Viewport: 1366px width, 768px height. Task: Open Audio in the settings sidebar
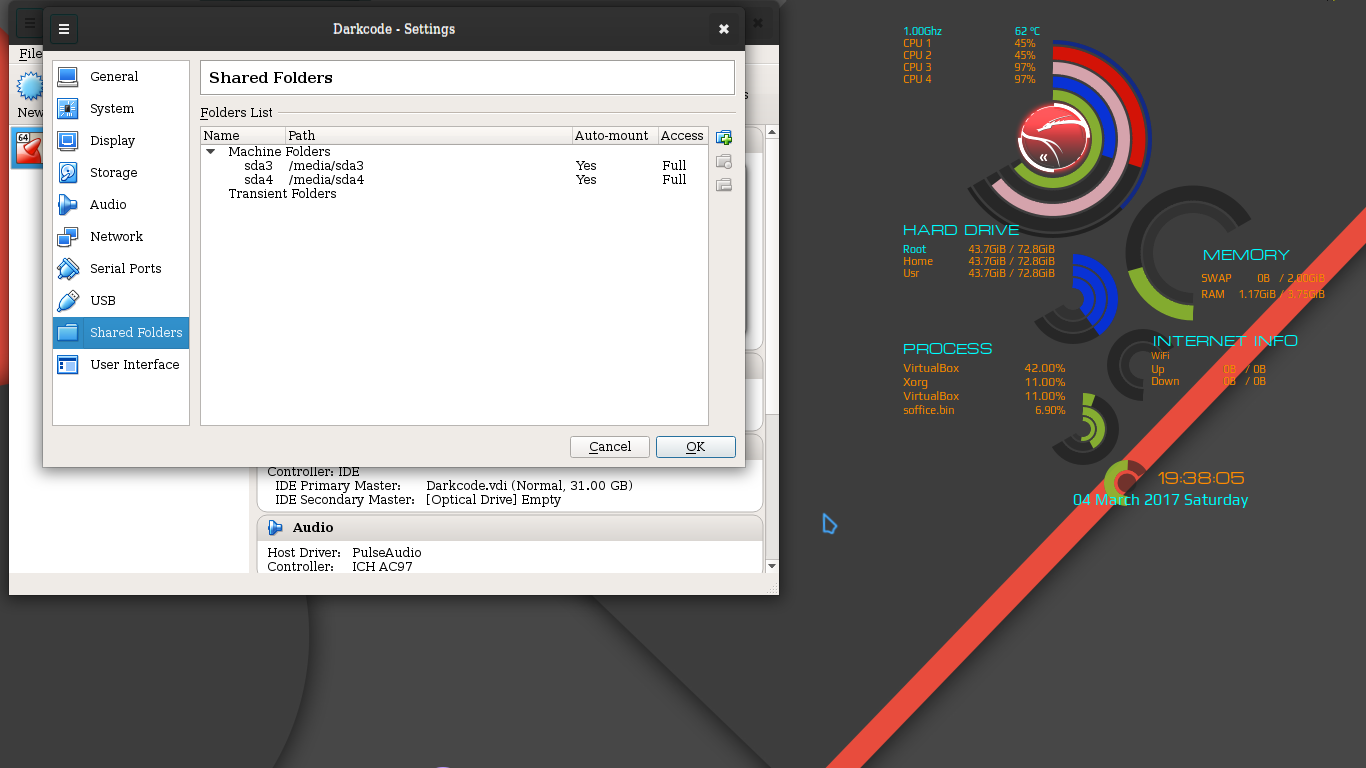pos(121,205)
